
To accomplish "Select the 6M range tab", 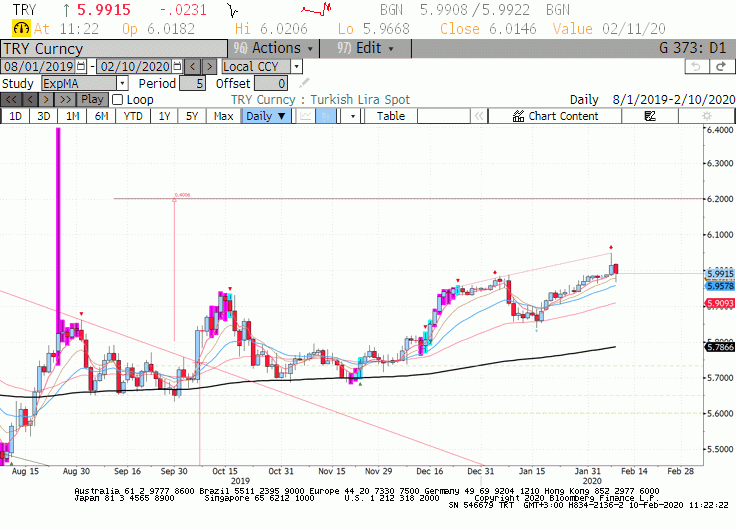I will [x=101, y=116].
